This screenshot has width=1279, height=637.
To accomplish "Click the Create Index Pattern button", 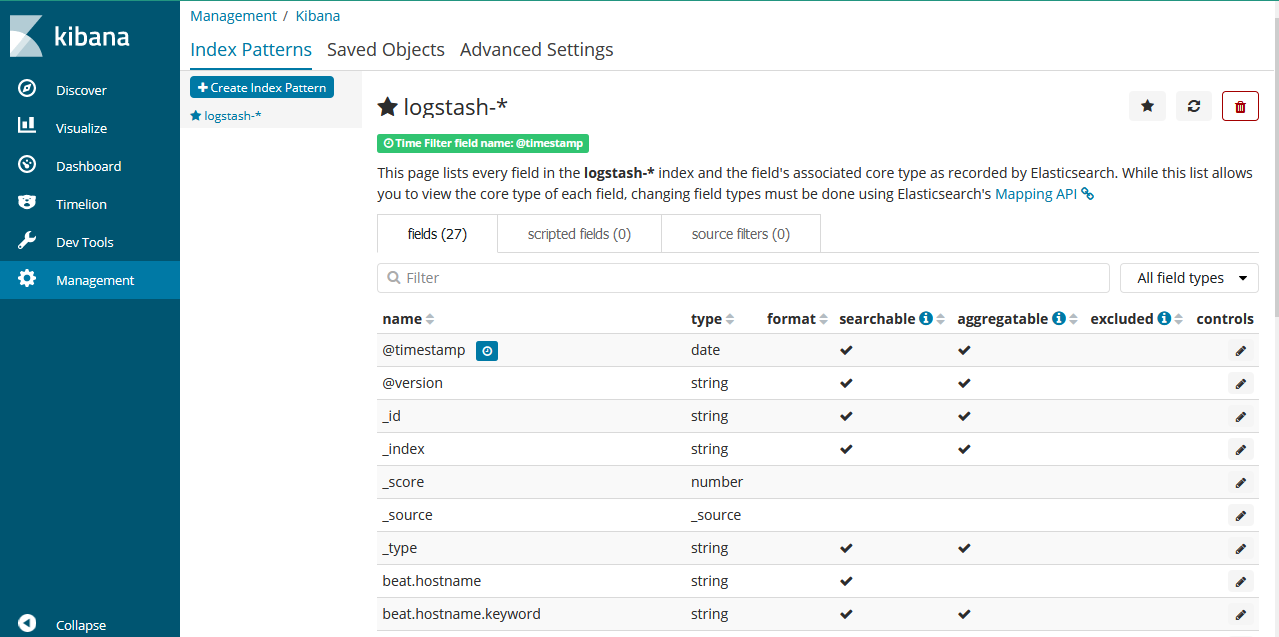I will coord(262,87).
